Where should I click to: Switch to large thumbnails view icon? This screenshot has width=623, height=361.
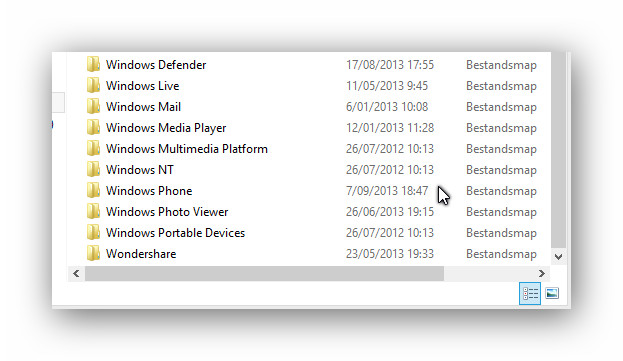tap(552, 293)
